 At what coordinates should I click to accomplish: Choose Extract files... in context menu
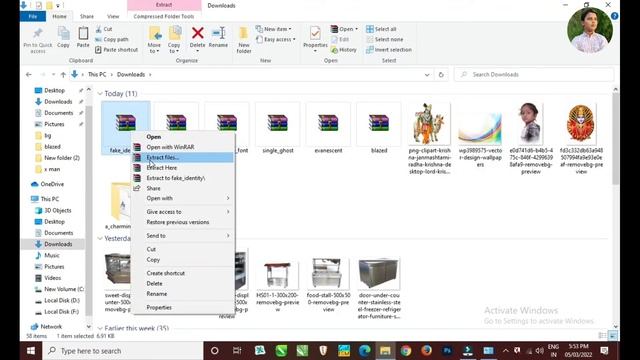pyautogui.click(x=183, y=158)
